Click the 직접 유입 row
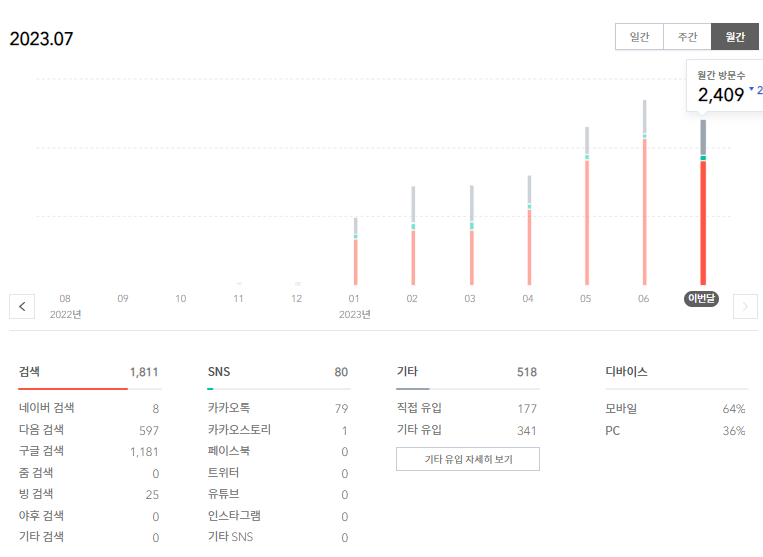This screenshot has height=557, width=763. coord(468,408)
